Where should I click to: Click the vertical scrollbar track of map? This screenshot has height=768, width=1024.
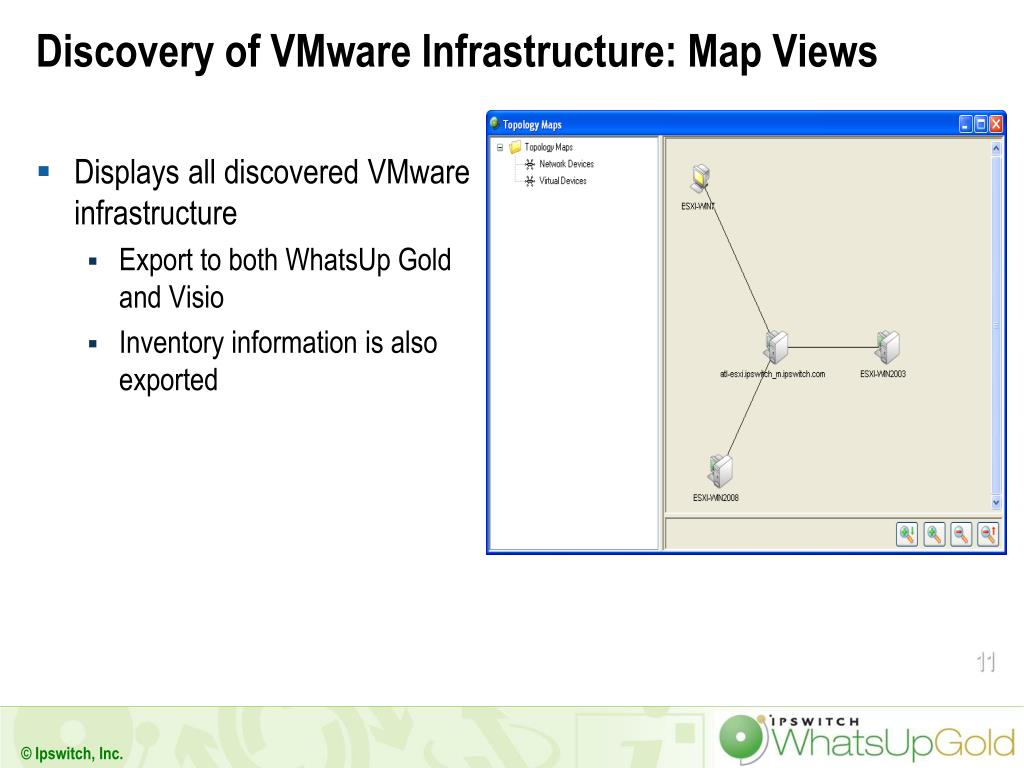tap(996, 325)
